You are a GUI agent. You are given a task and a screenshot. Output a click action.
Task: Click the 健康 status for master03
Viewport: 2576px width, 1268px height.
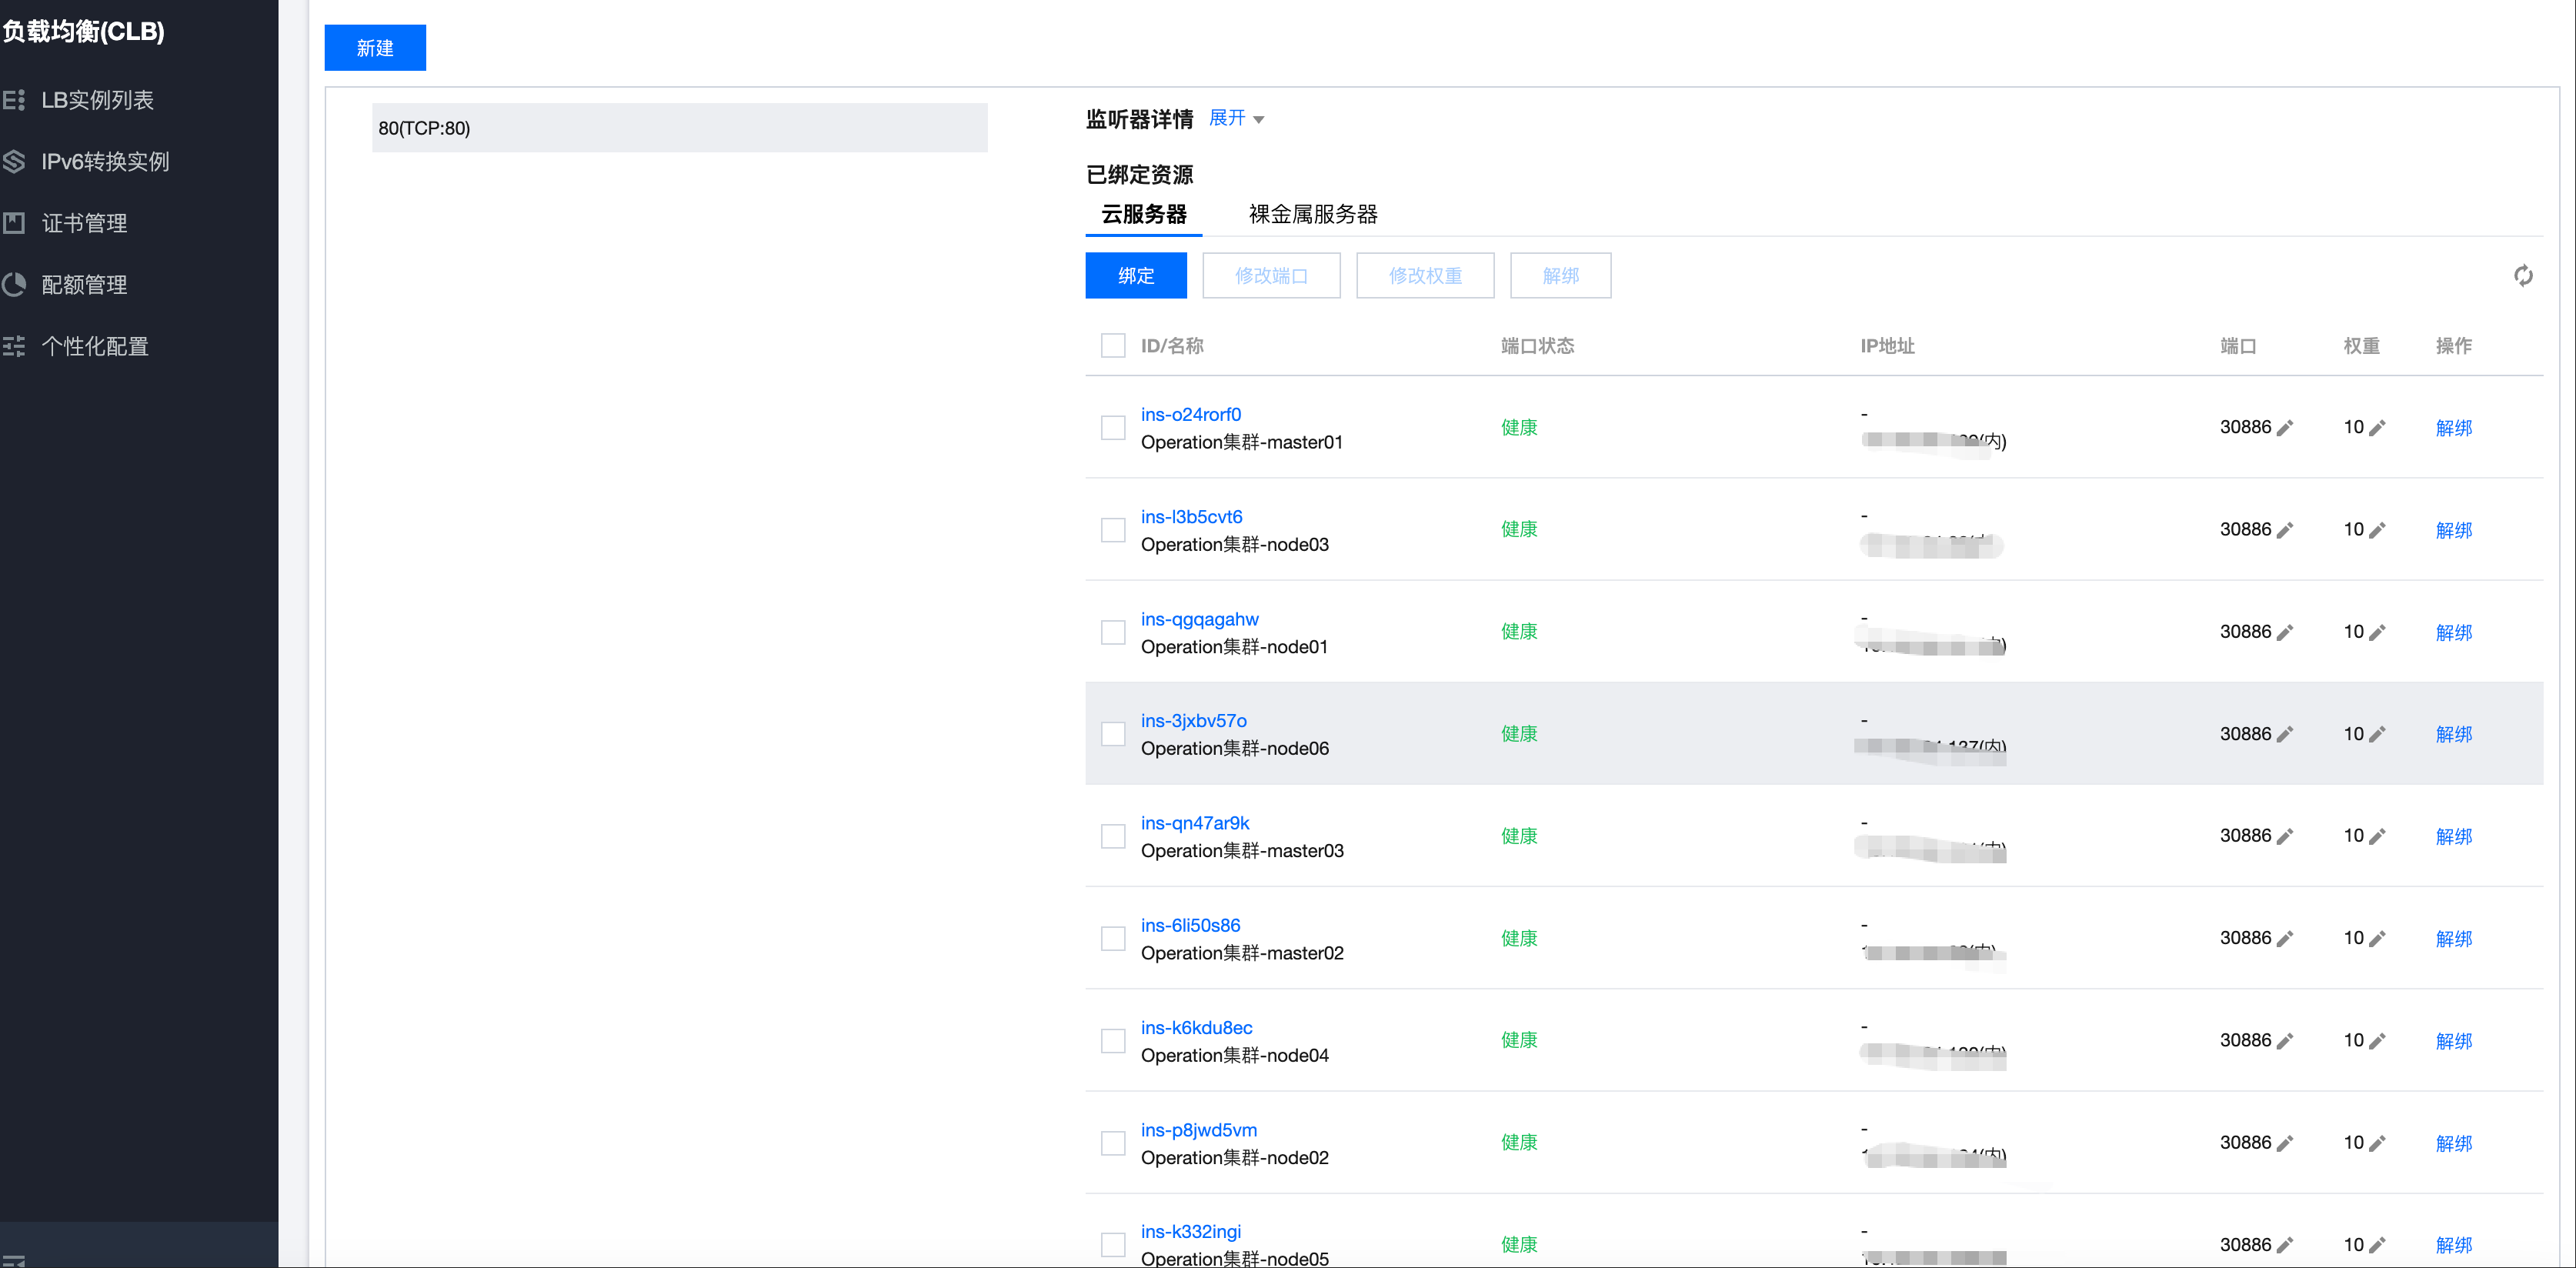(x=1519, y=836)
